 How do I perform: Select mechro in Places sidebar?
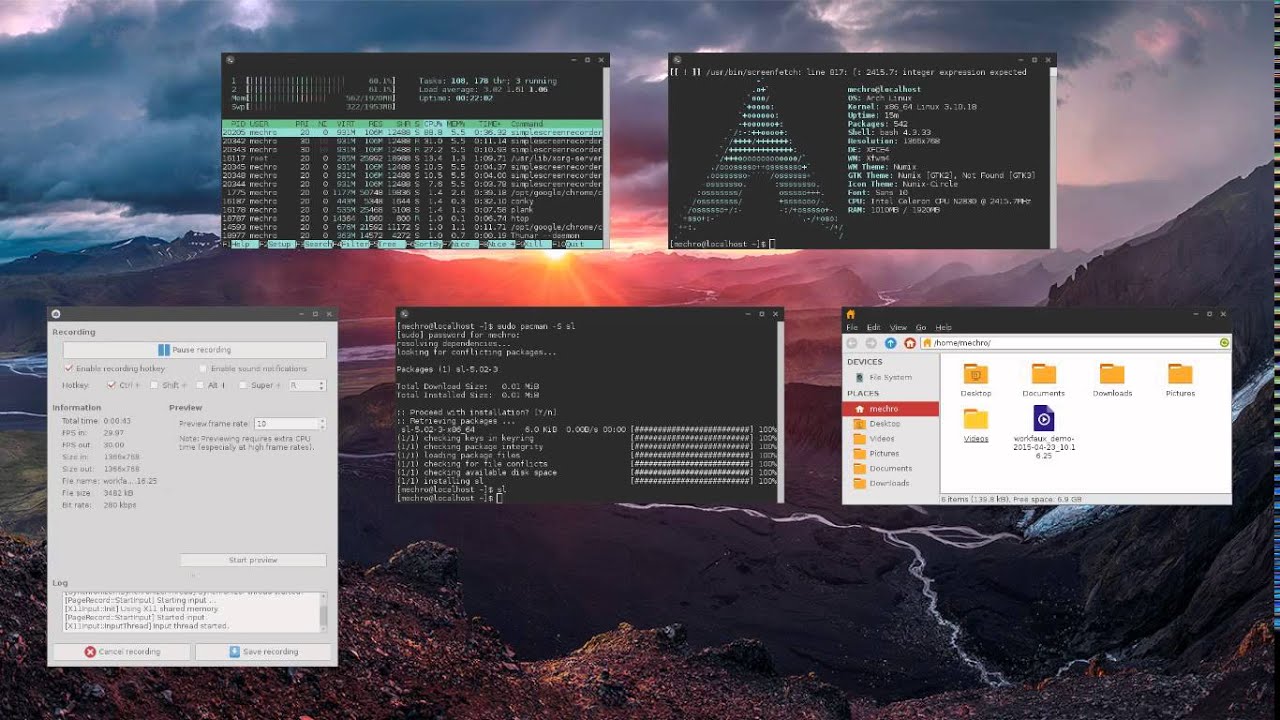coord(890,409)
